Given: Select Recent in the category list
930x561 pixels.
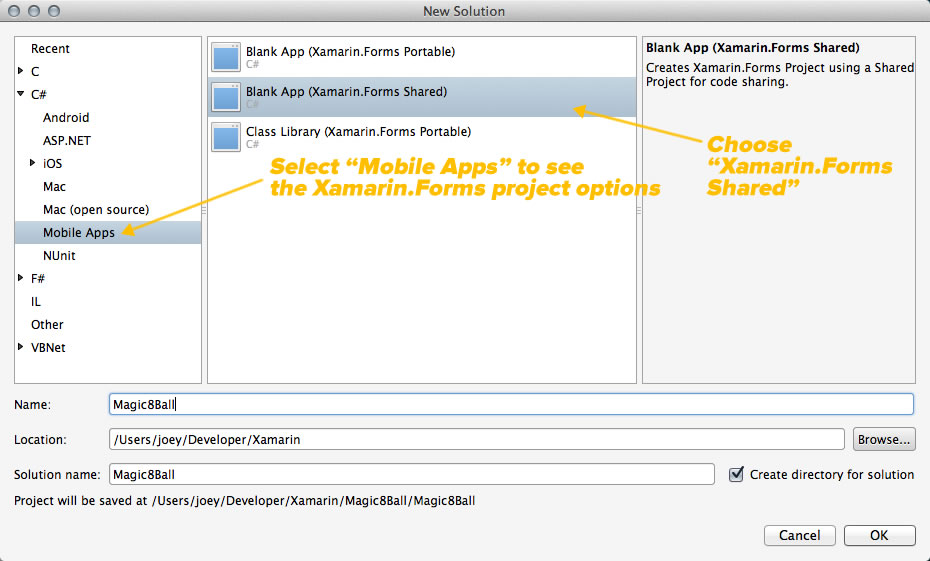Looking at the screenshot, I should pos(50,49).
